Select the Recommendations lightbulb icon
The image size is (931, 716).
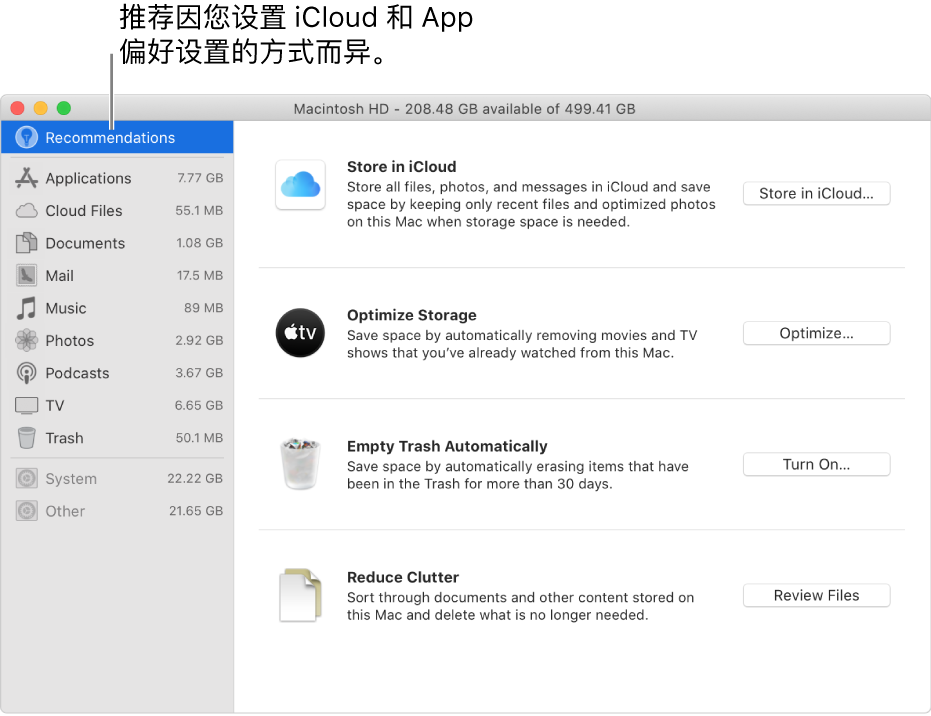click(27, 137)
